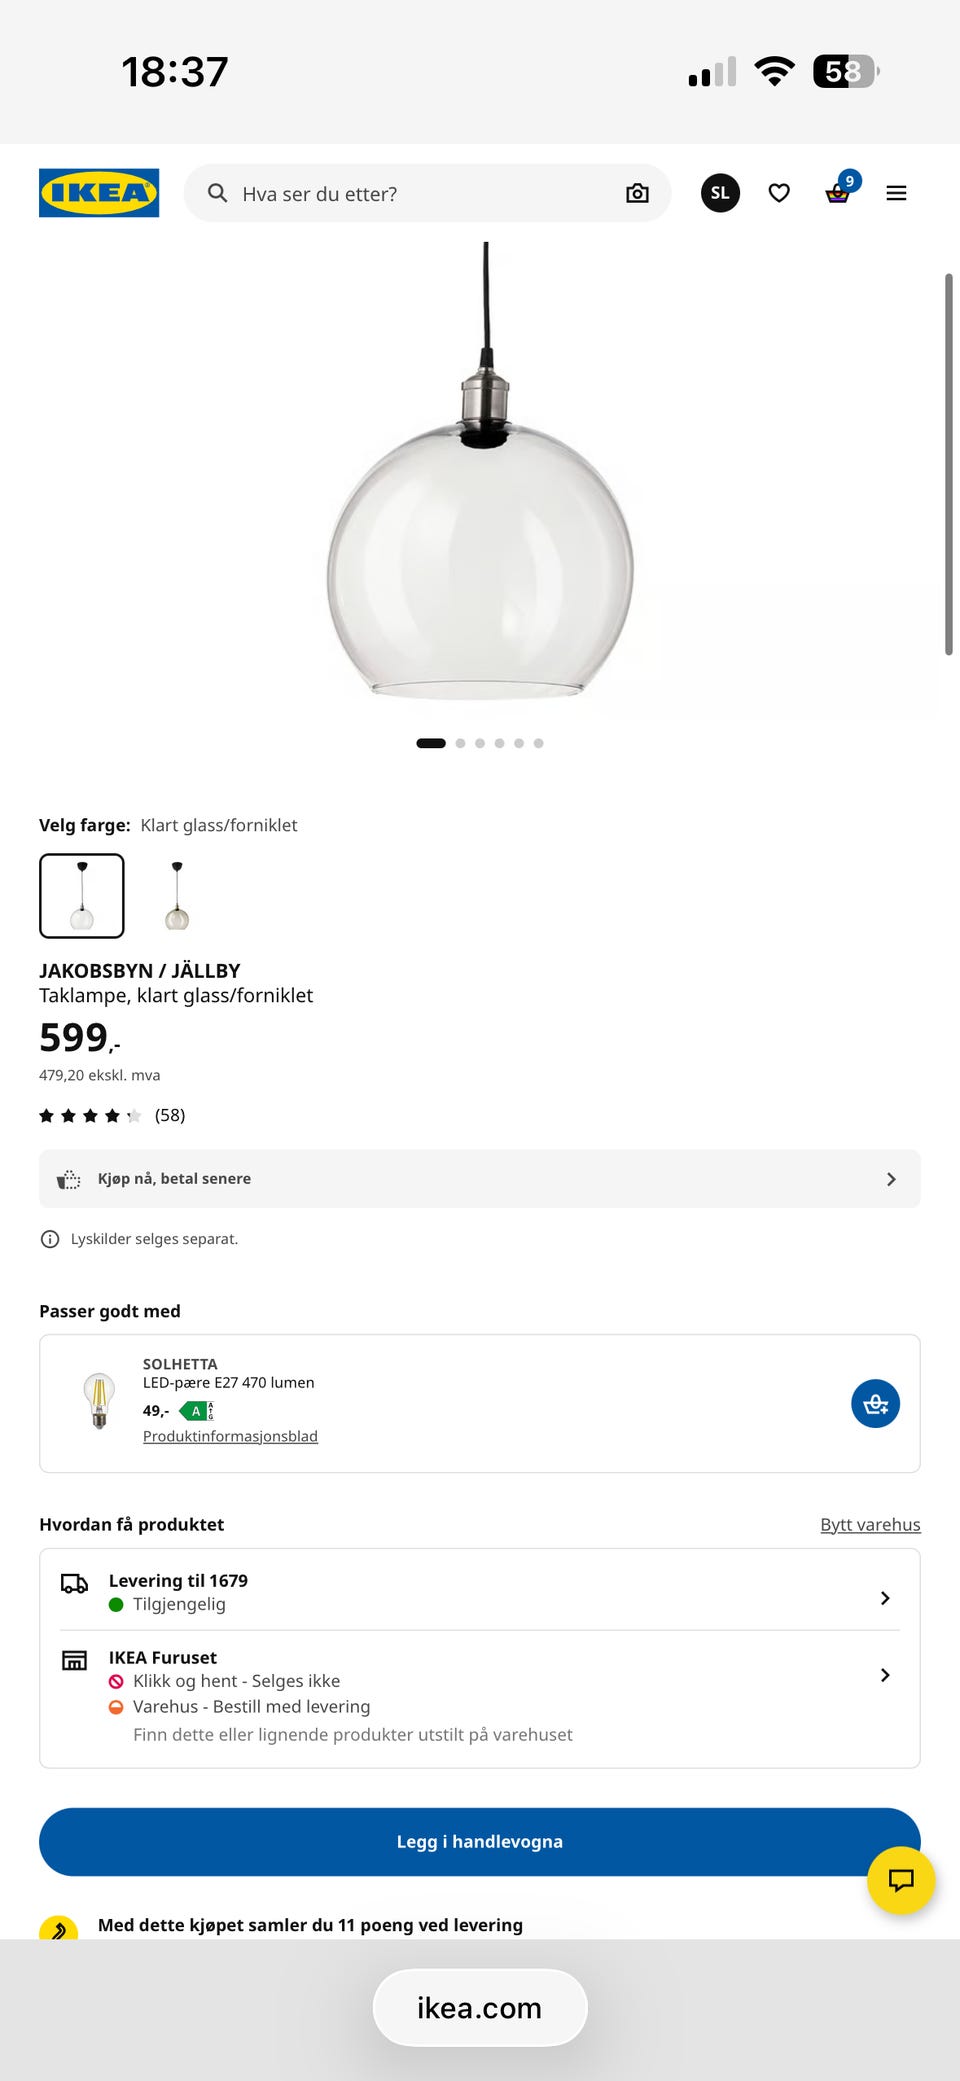Open the IKEA home logo
The height and width of the screenshot is (2081, 960).
(x=99, y=193)
